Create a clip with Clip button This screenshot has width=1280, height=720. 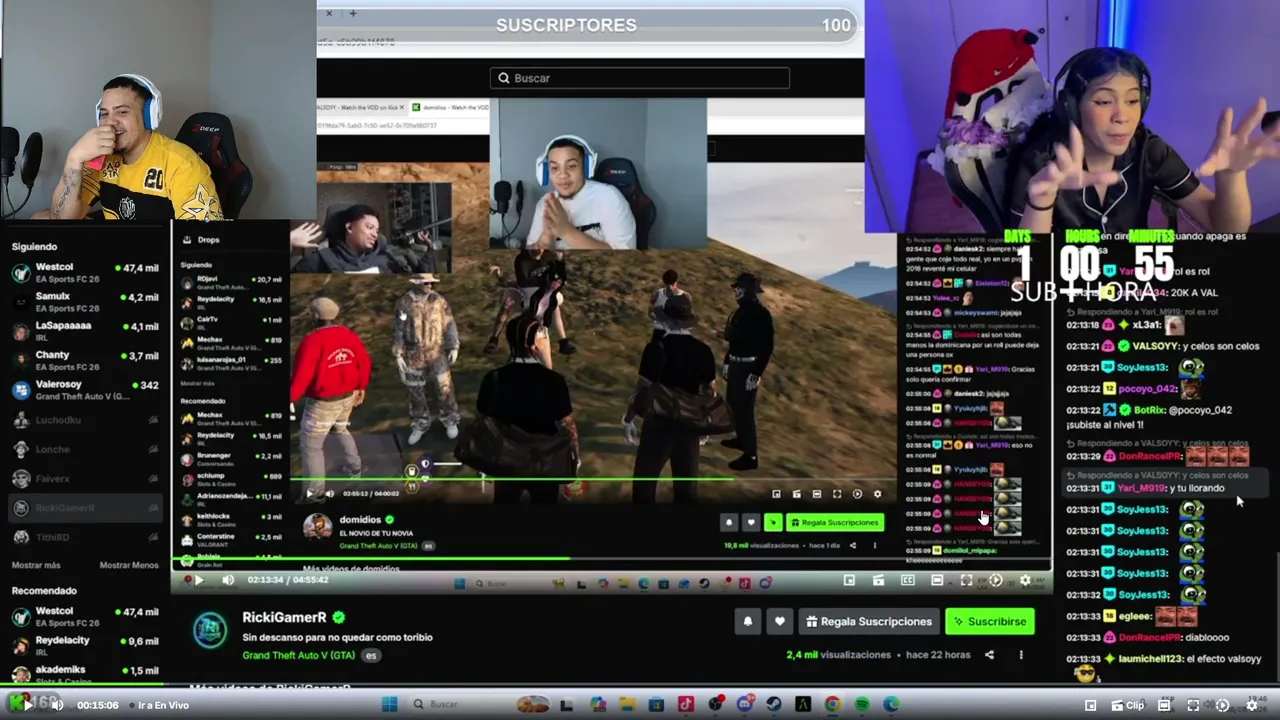1128,705
